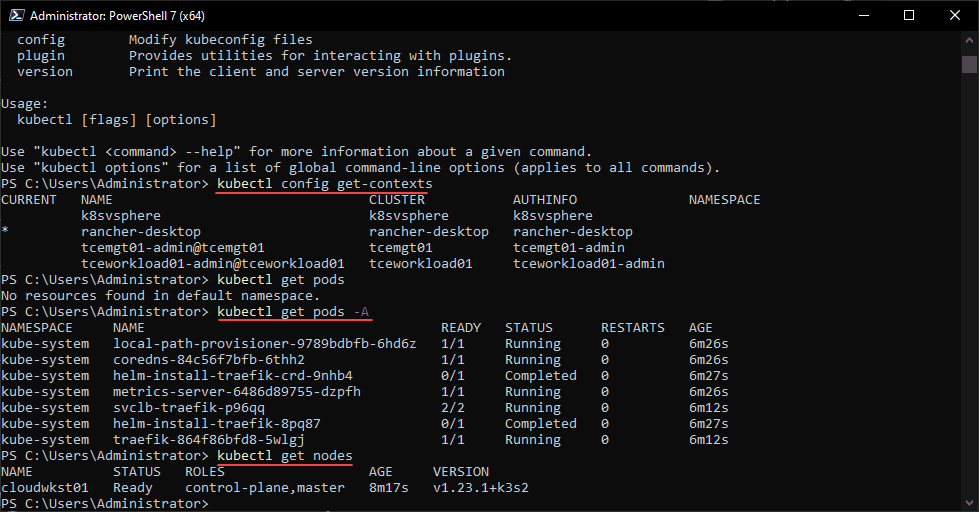Click 'control-plane,master' in ROLES column
Image resolution: width=979 pixels, height=512 pixels.
[265, 488]
